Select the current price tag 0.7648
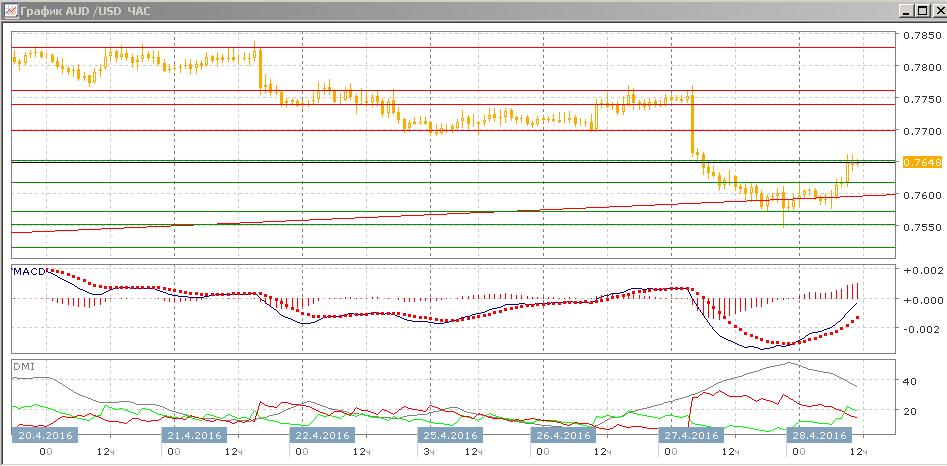The width and height of the screenshot is (947, 466). 922,162
